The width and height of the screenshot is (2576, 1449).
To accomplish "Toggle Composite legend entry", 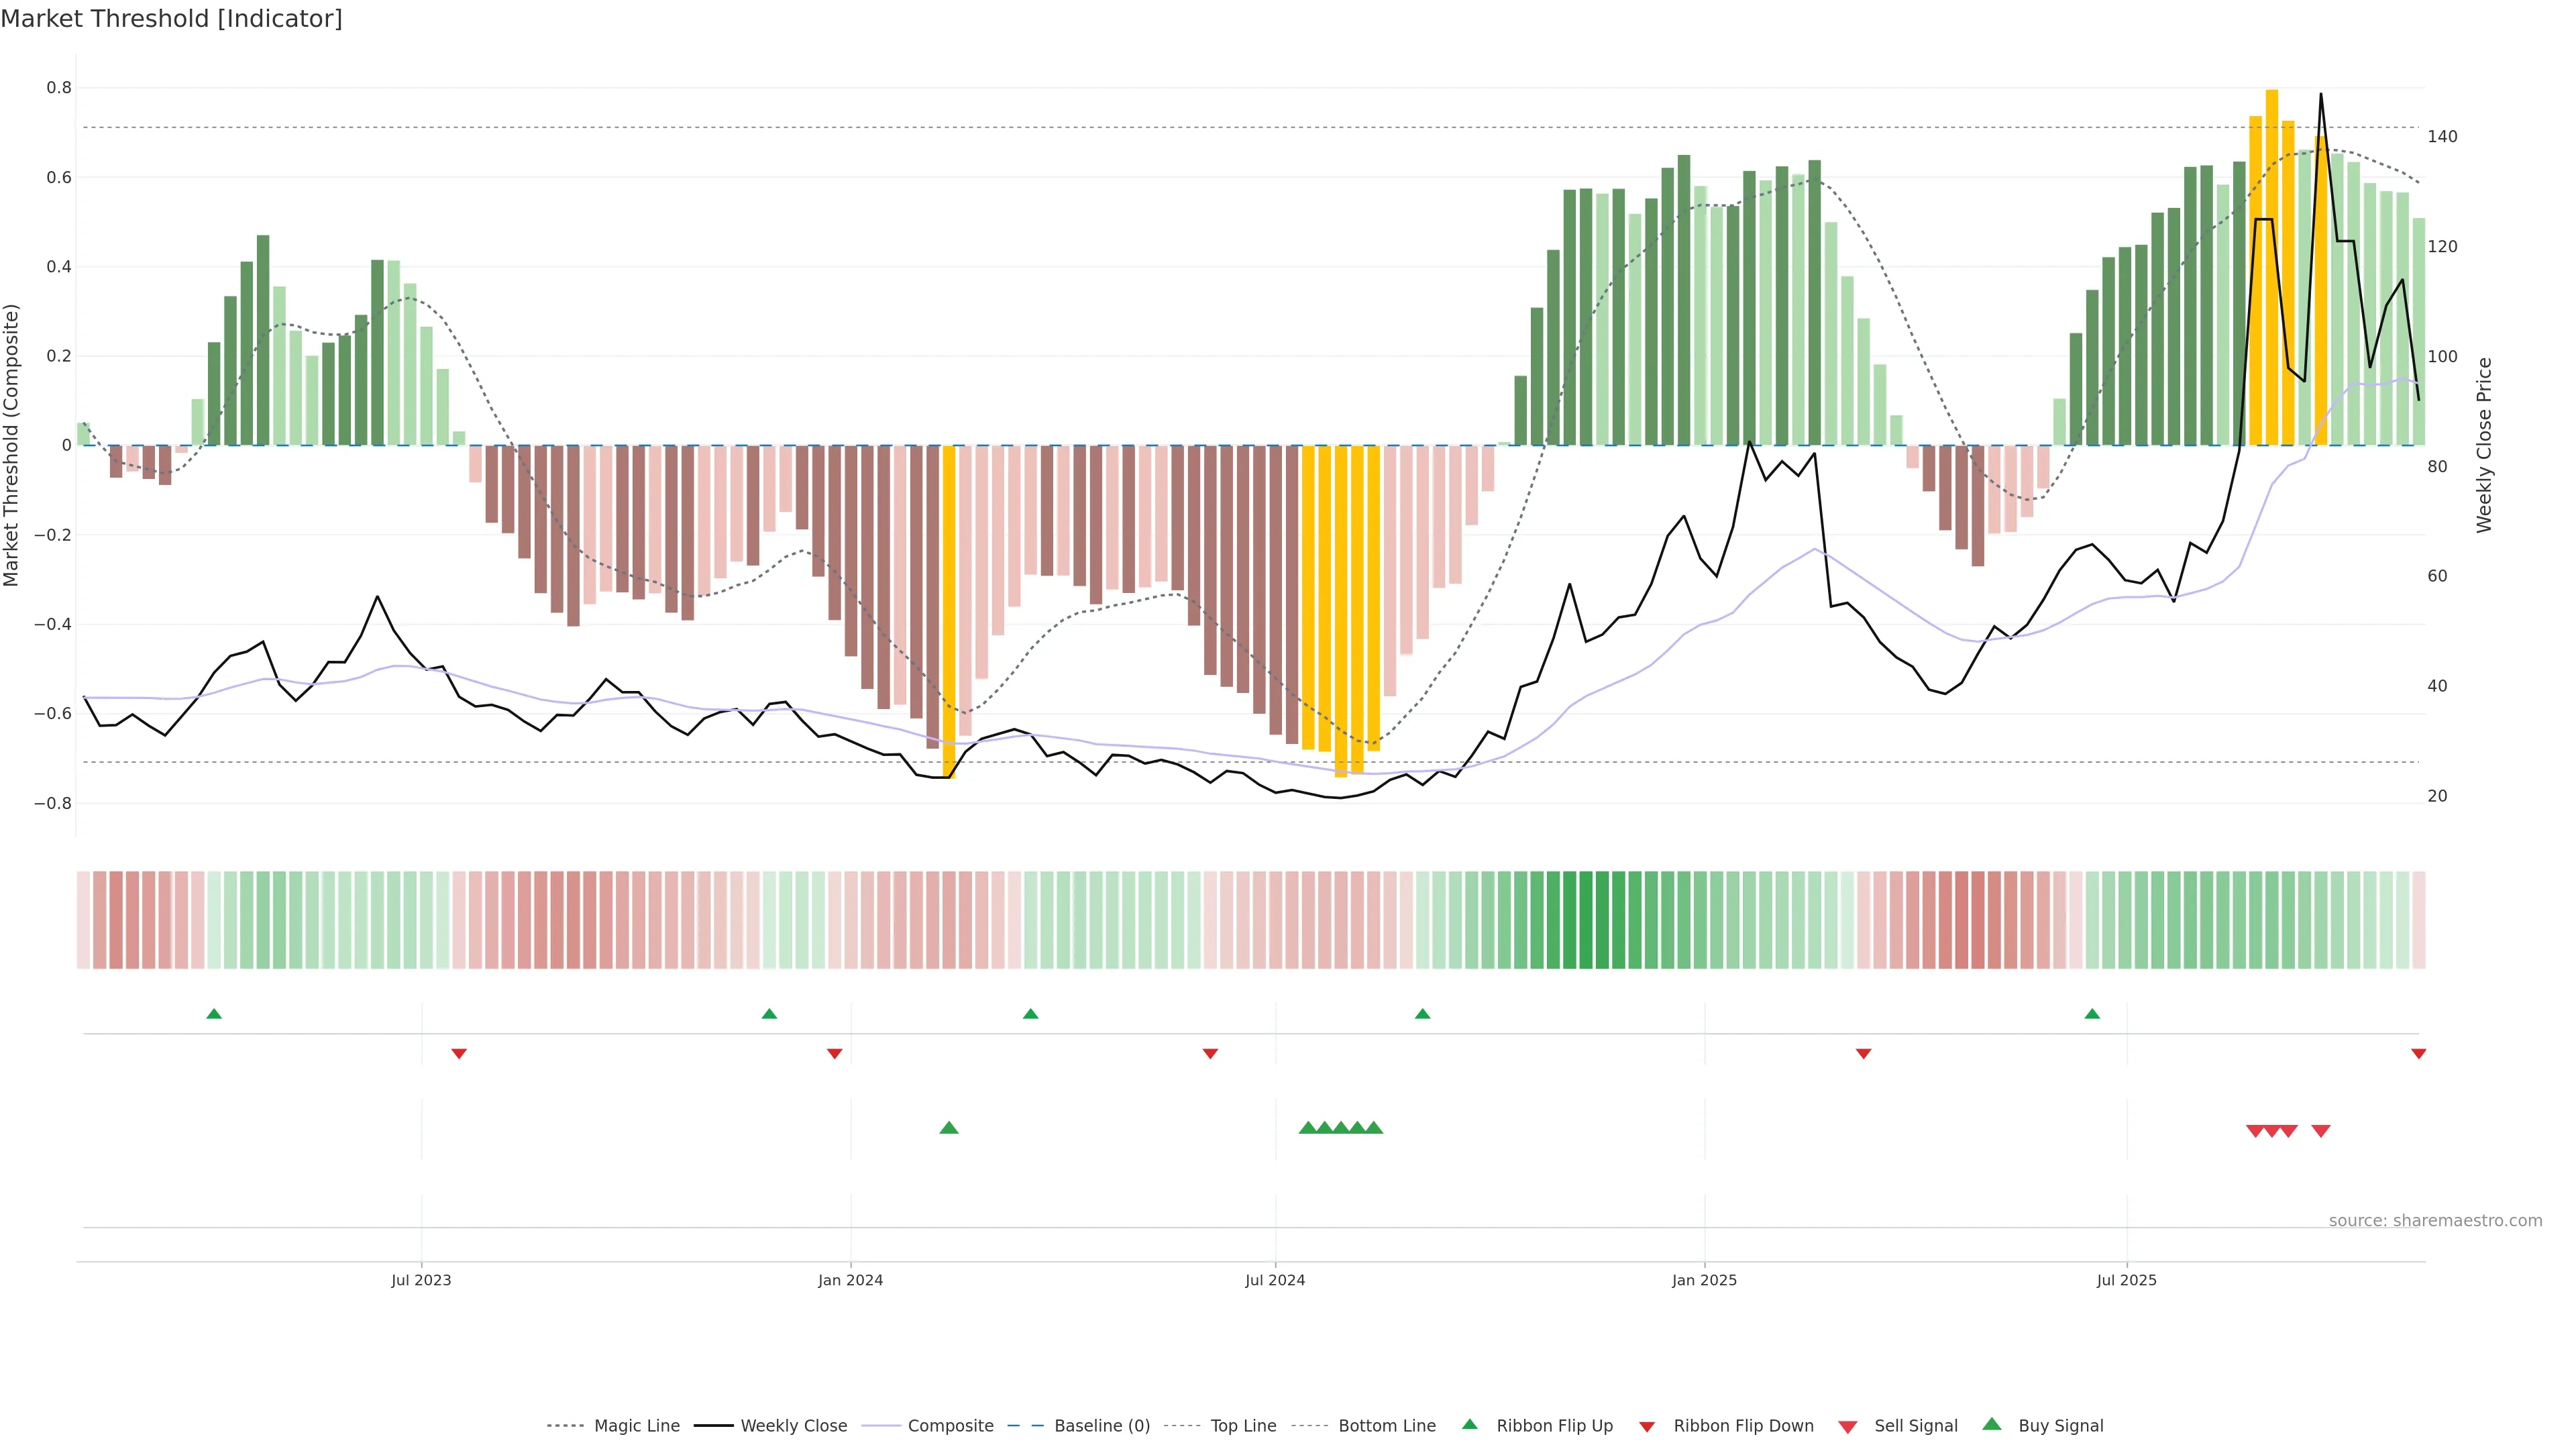I will [950, 1425].
